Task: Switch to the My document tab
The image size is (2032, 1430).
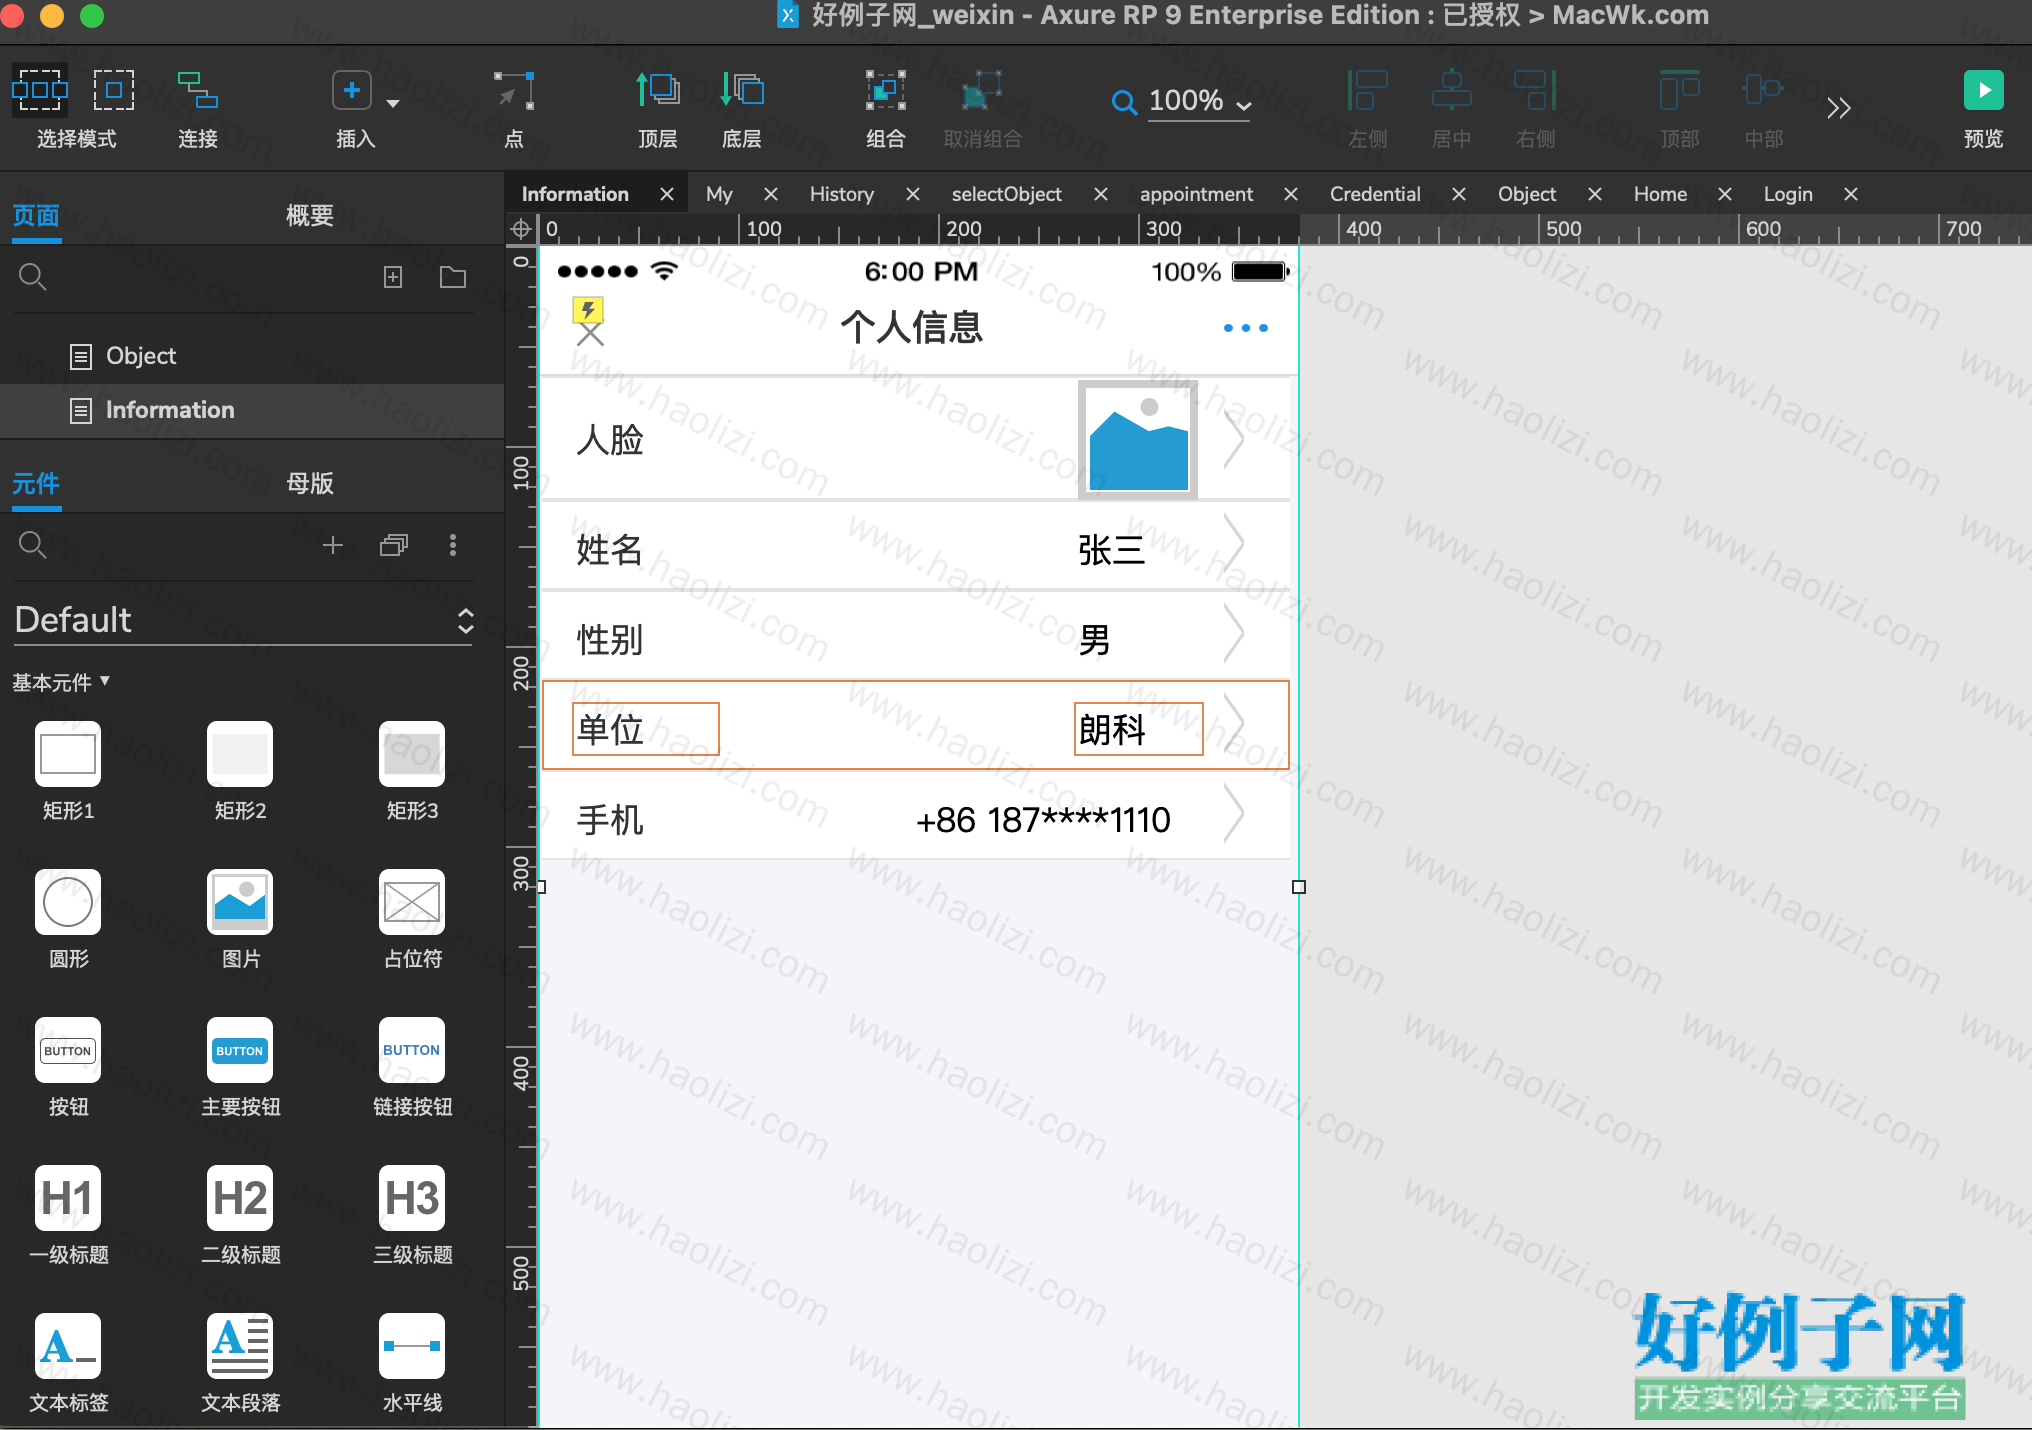Action: point(719,194)
